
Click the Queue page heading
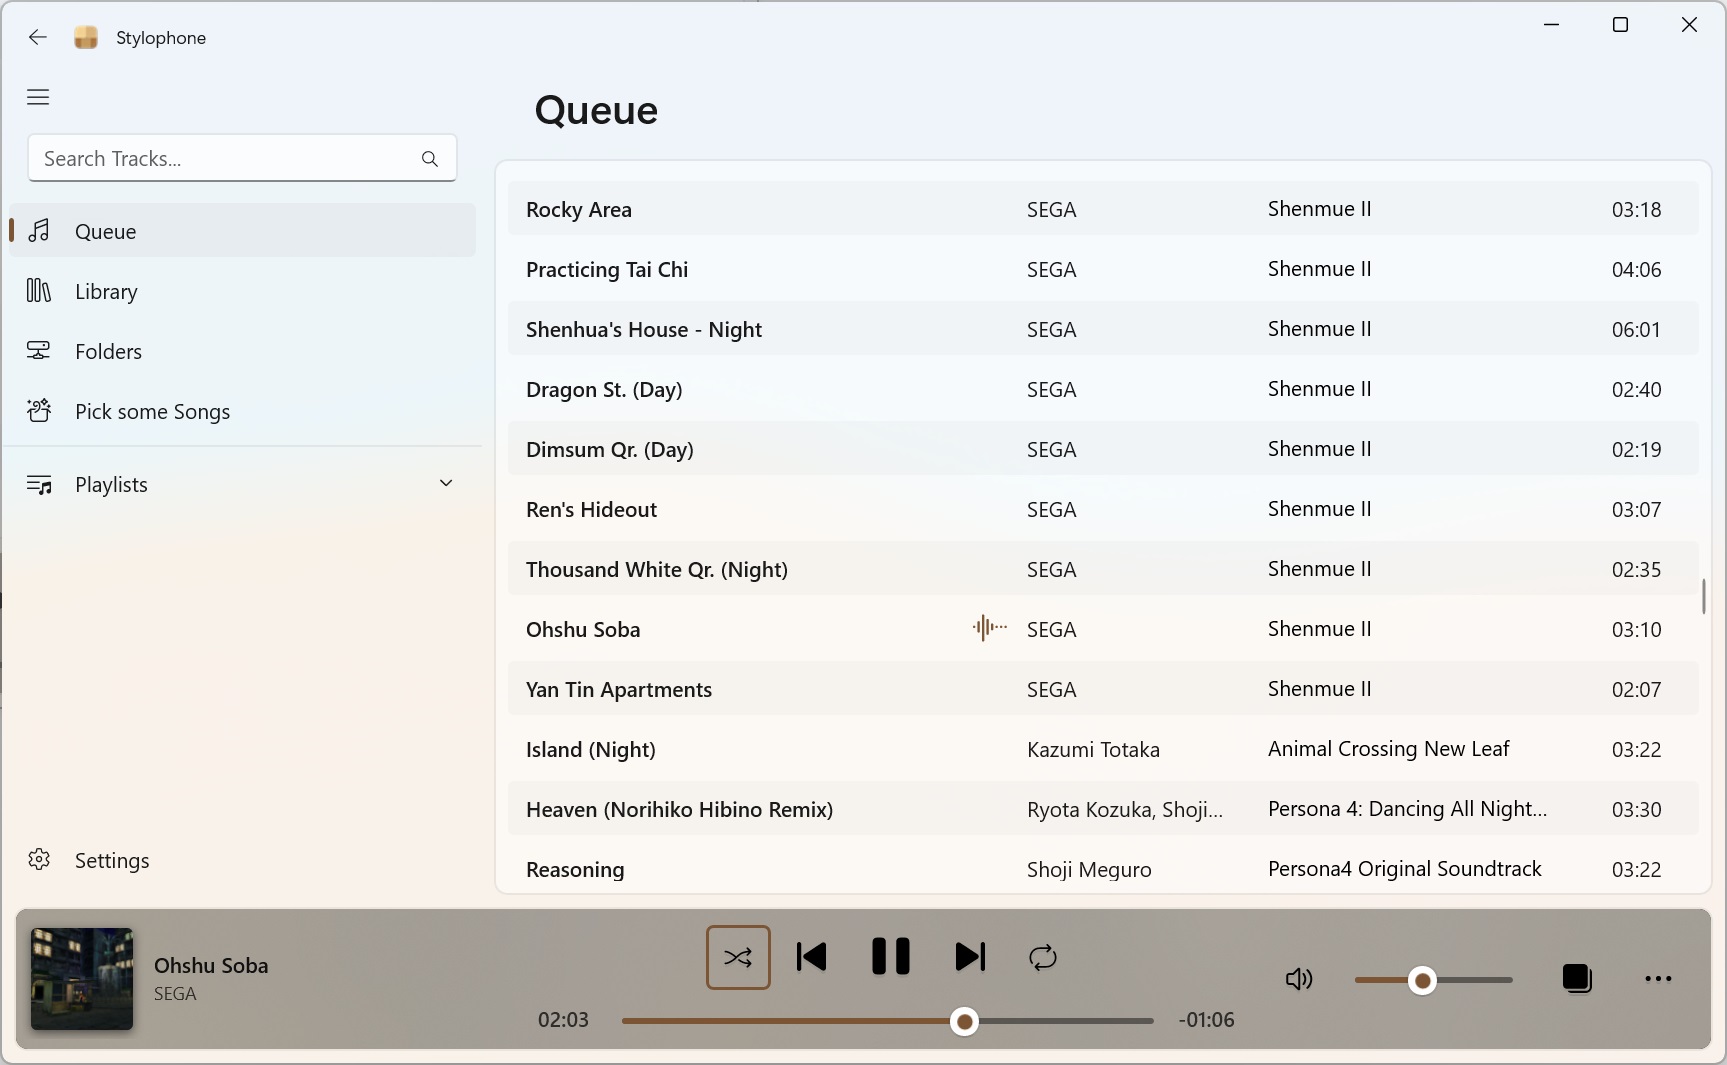tap(596, 110)
